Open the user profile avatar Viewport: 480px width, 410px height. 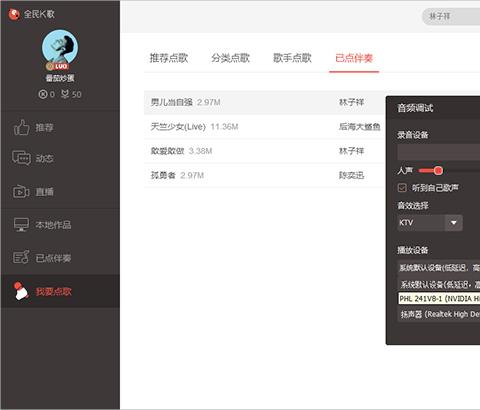pos(60,48)
